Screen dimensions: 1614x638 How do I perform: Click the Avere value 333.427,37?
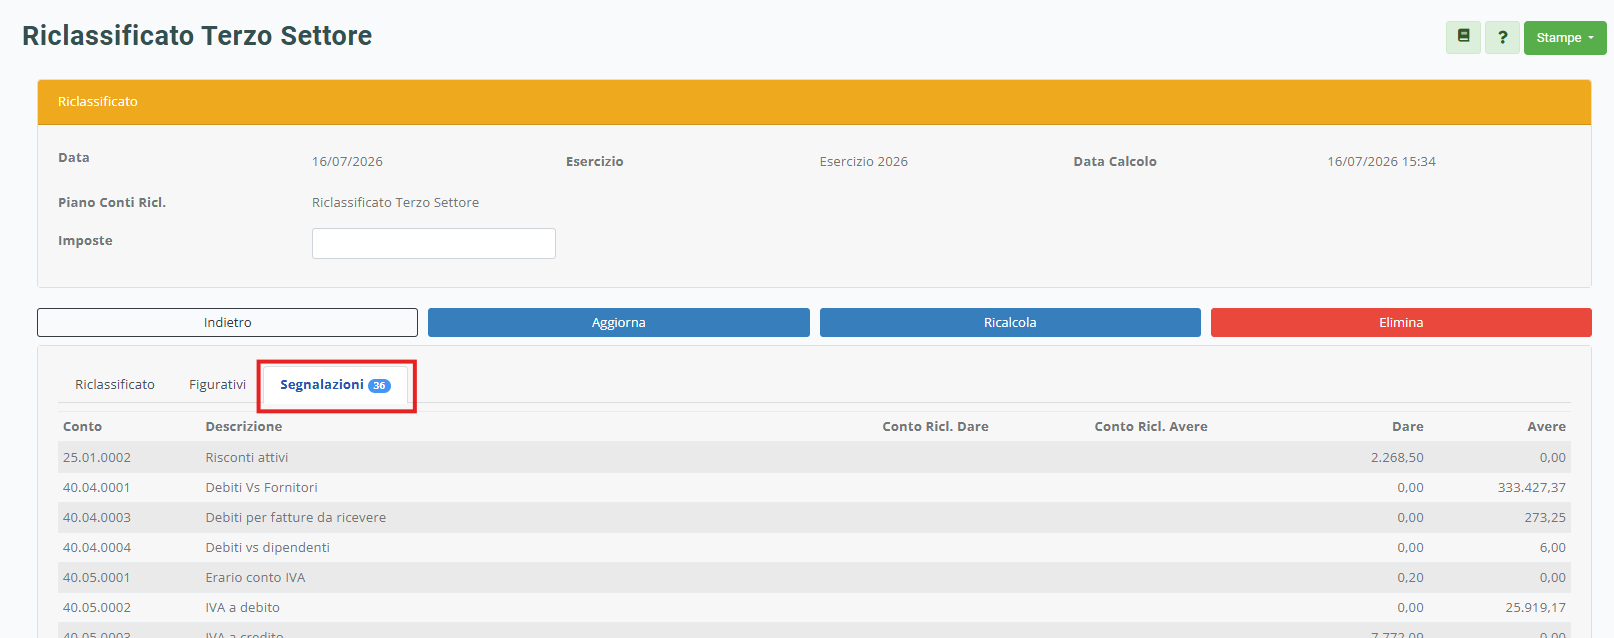[1532, 487]
